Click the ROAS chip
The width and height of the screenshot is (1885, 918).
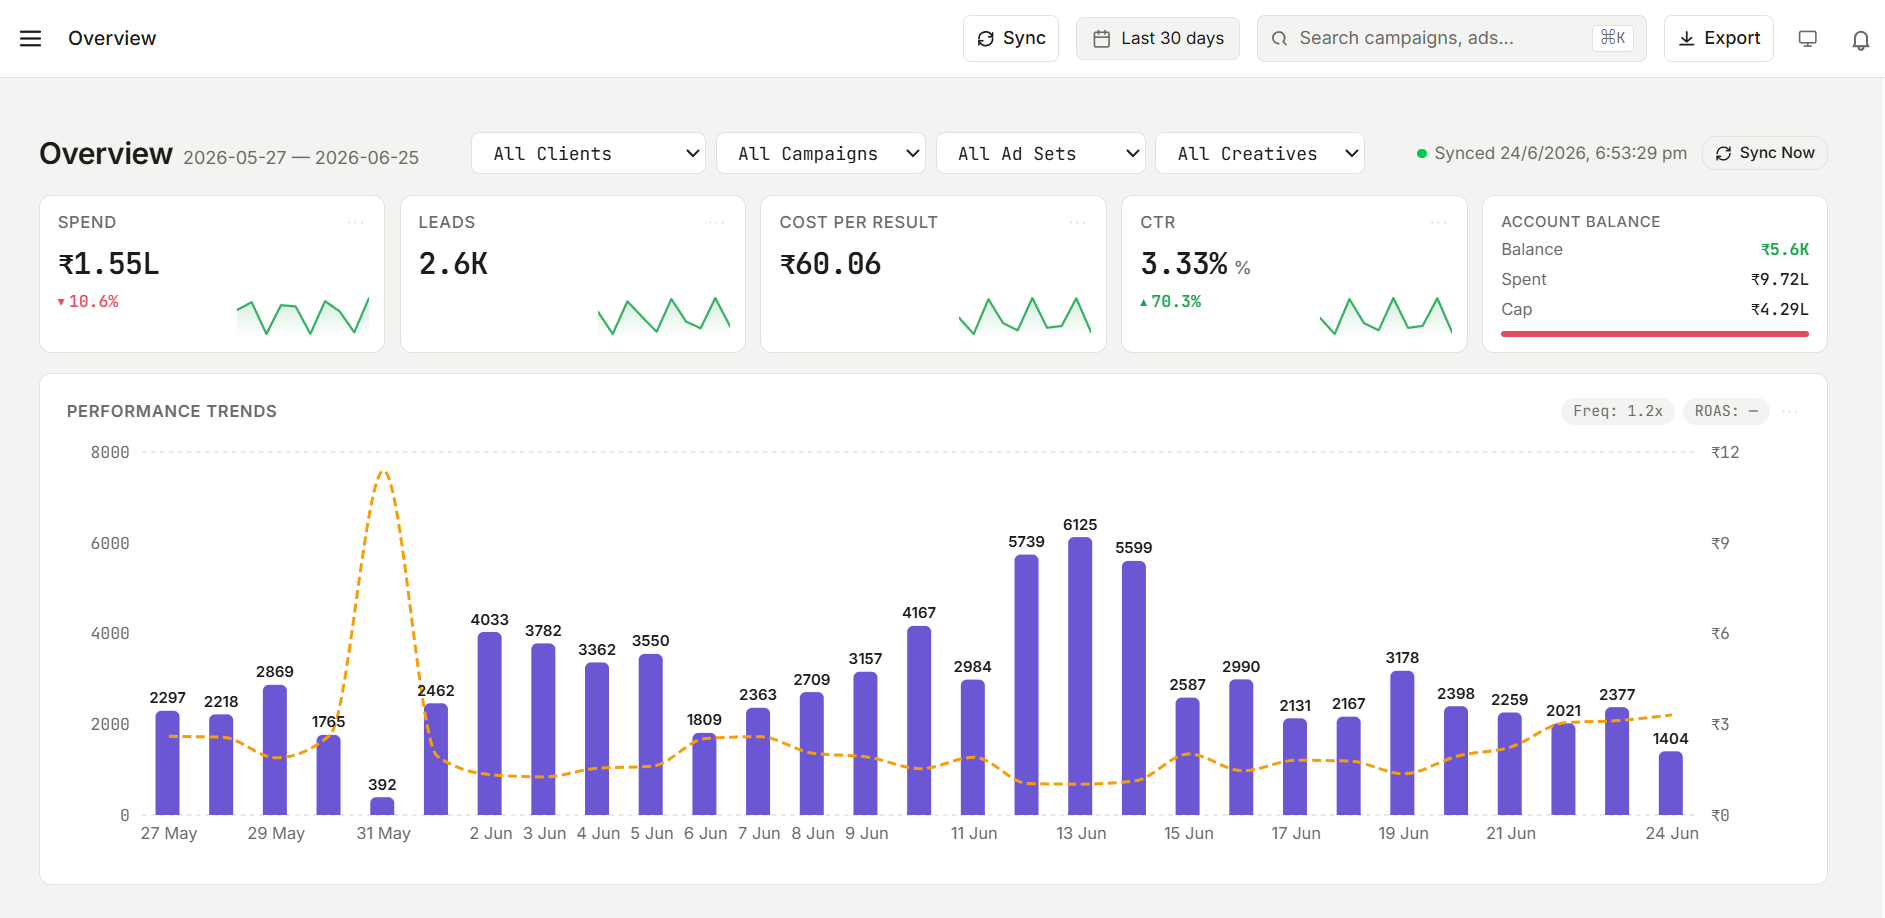click(1726, 411)
